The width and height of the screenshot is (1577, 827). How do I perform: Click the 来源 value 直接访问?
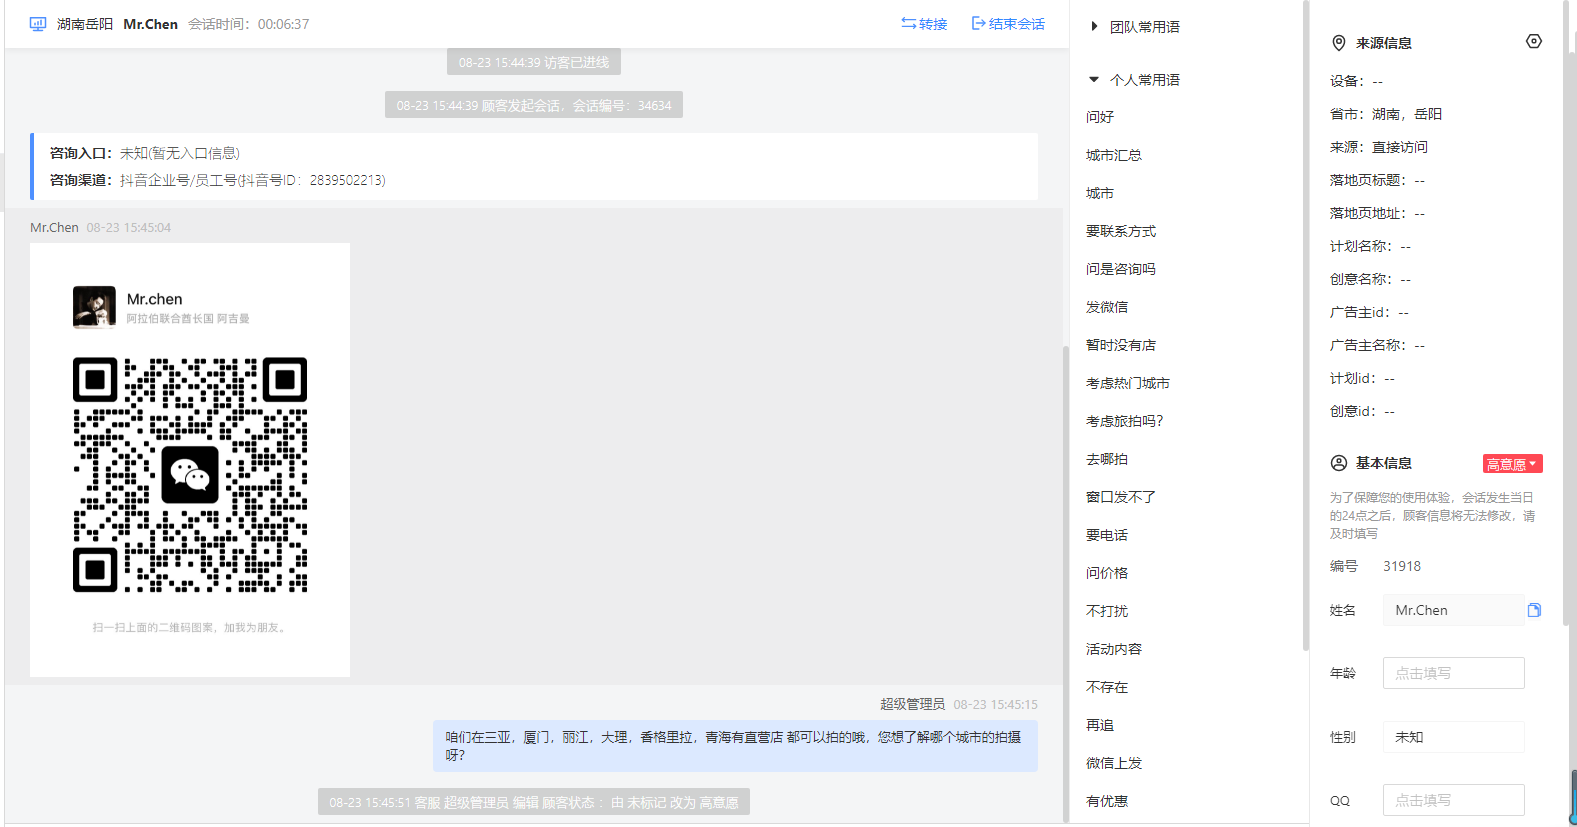click(x=1400, y=147)
